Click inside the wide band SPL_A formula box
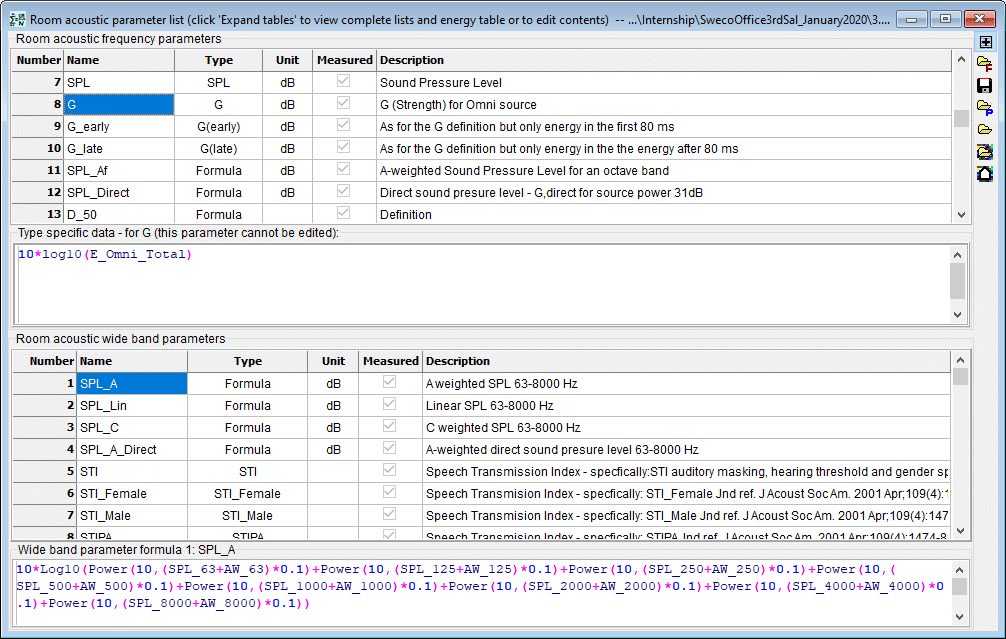Viewport: 1006px width, 639px height. 482,593
